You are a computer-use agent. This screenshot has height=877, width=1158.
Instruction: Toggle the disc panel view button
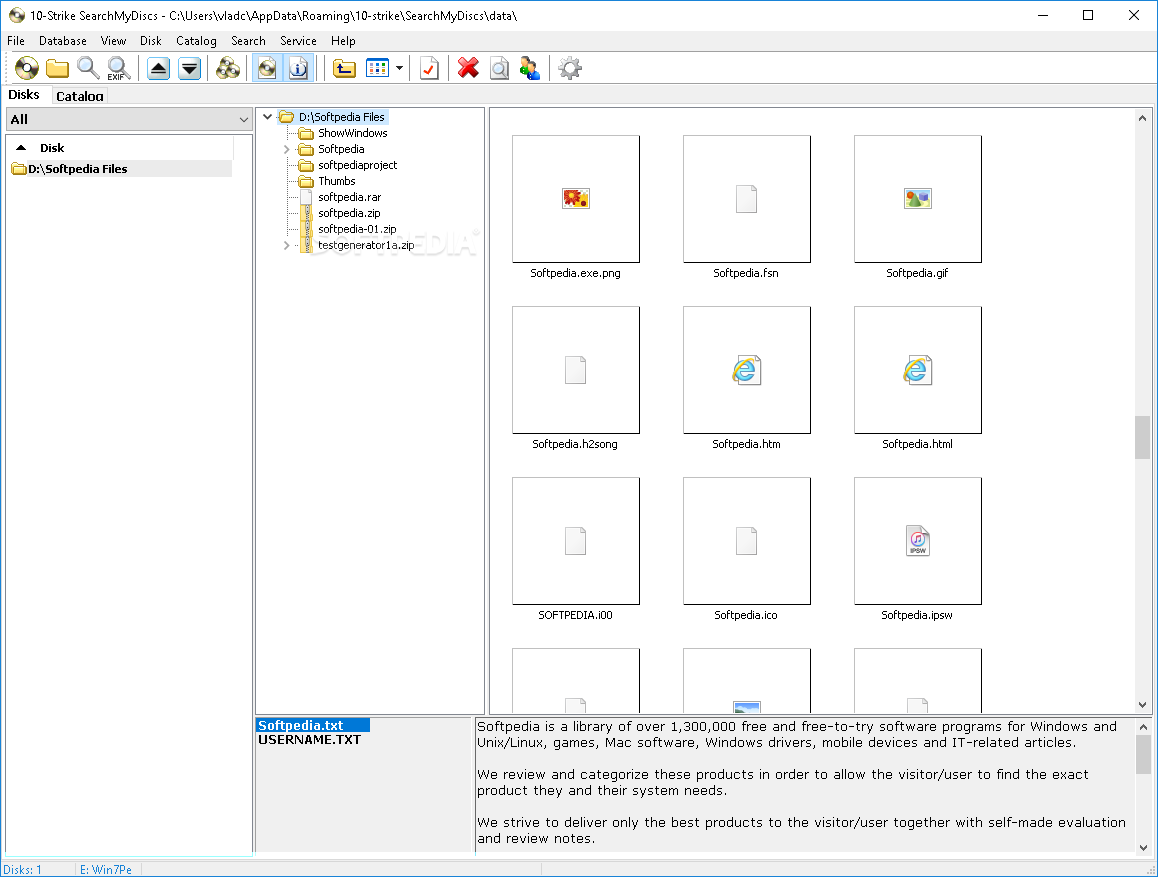tap(267, 69)
